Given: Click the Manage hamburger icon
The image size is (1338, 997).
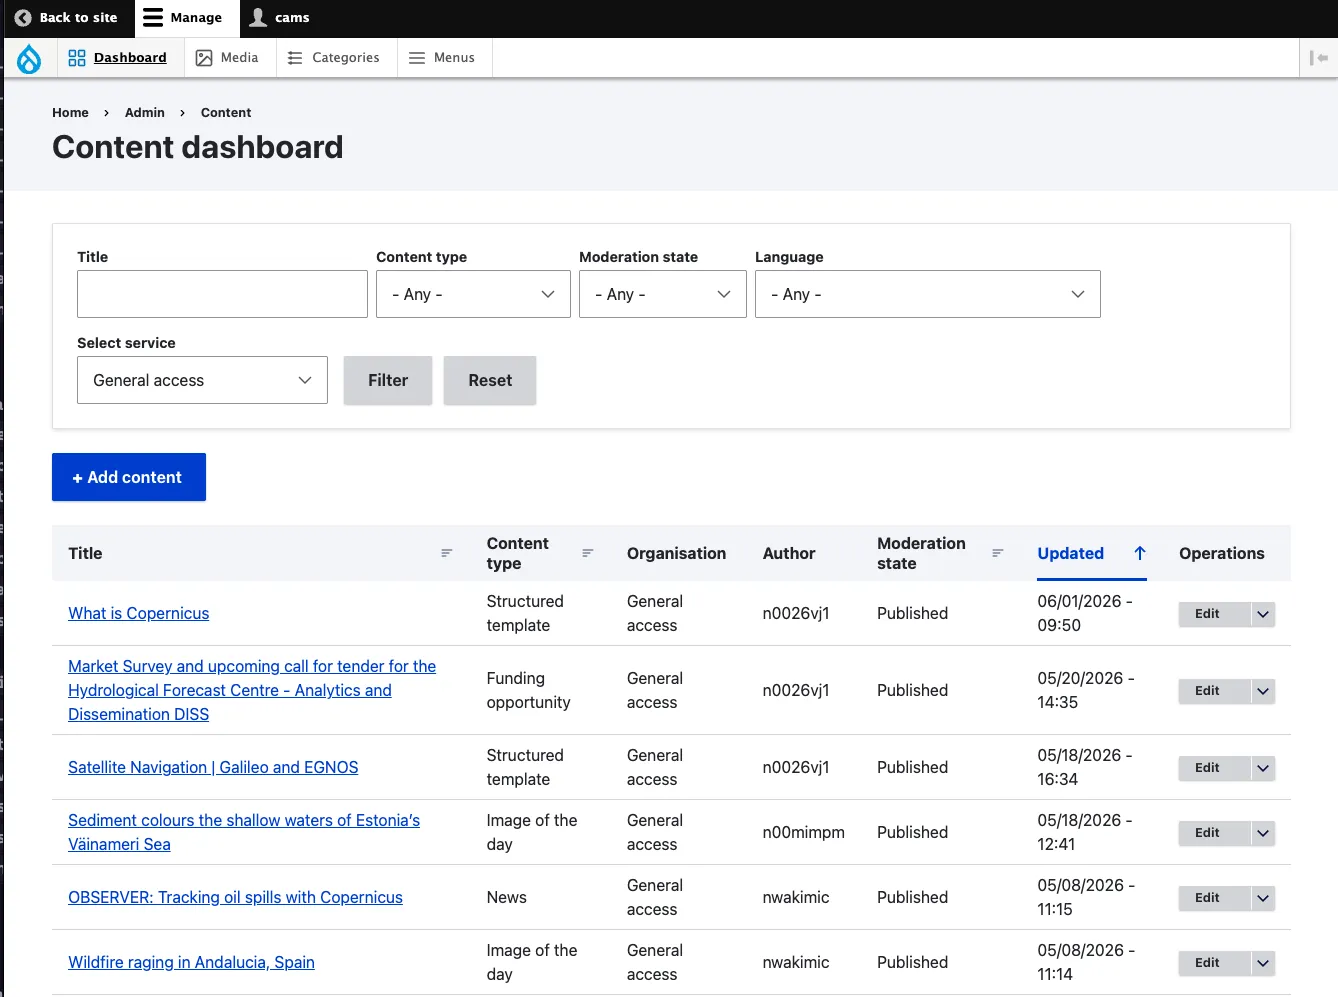Looking at the screenshot, I should (x=153, y=18).
